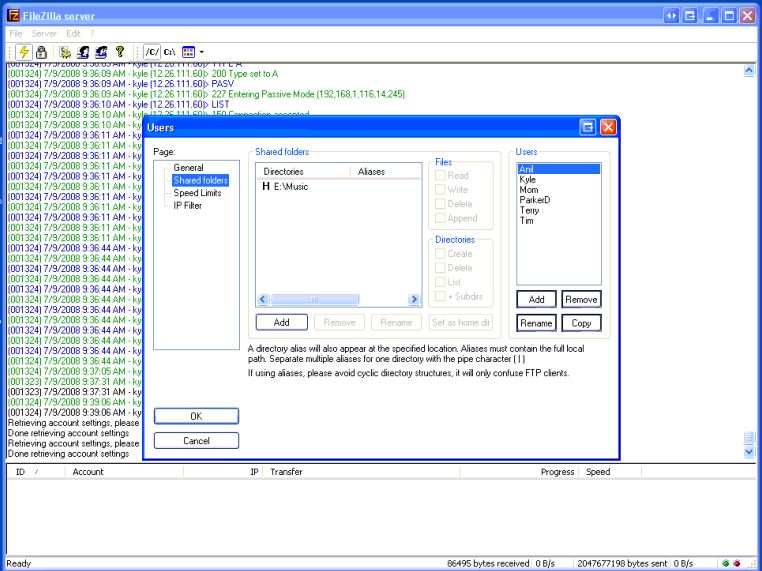The image size is (762, 571).
Task: Open server settings icon in toolbar
Action: (66, 51)
